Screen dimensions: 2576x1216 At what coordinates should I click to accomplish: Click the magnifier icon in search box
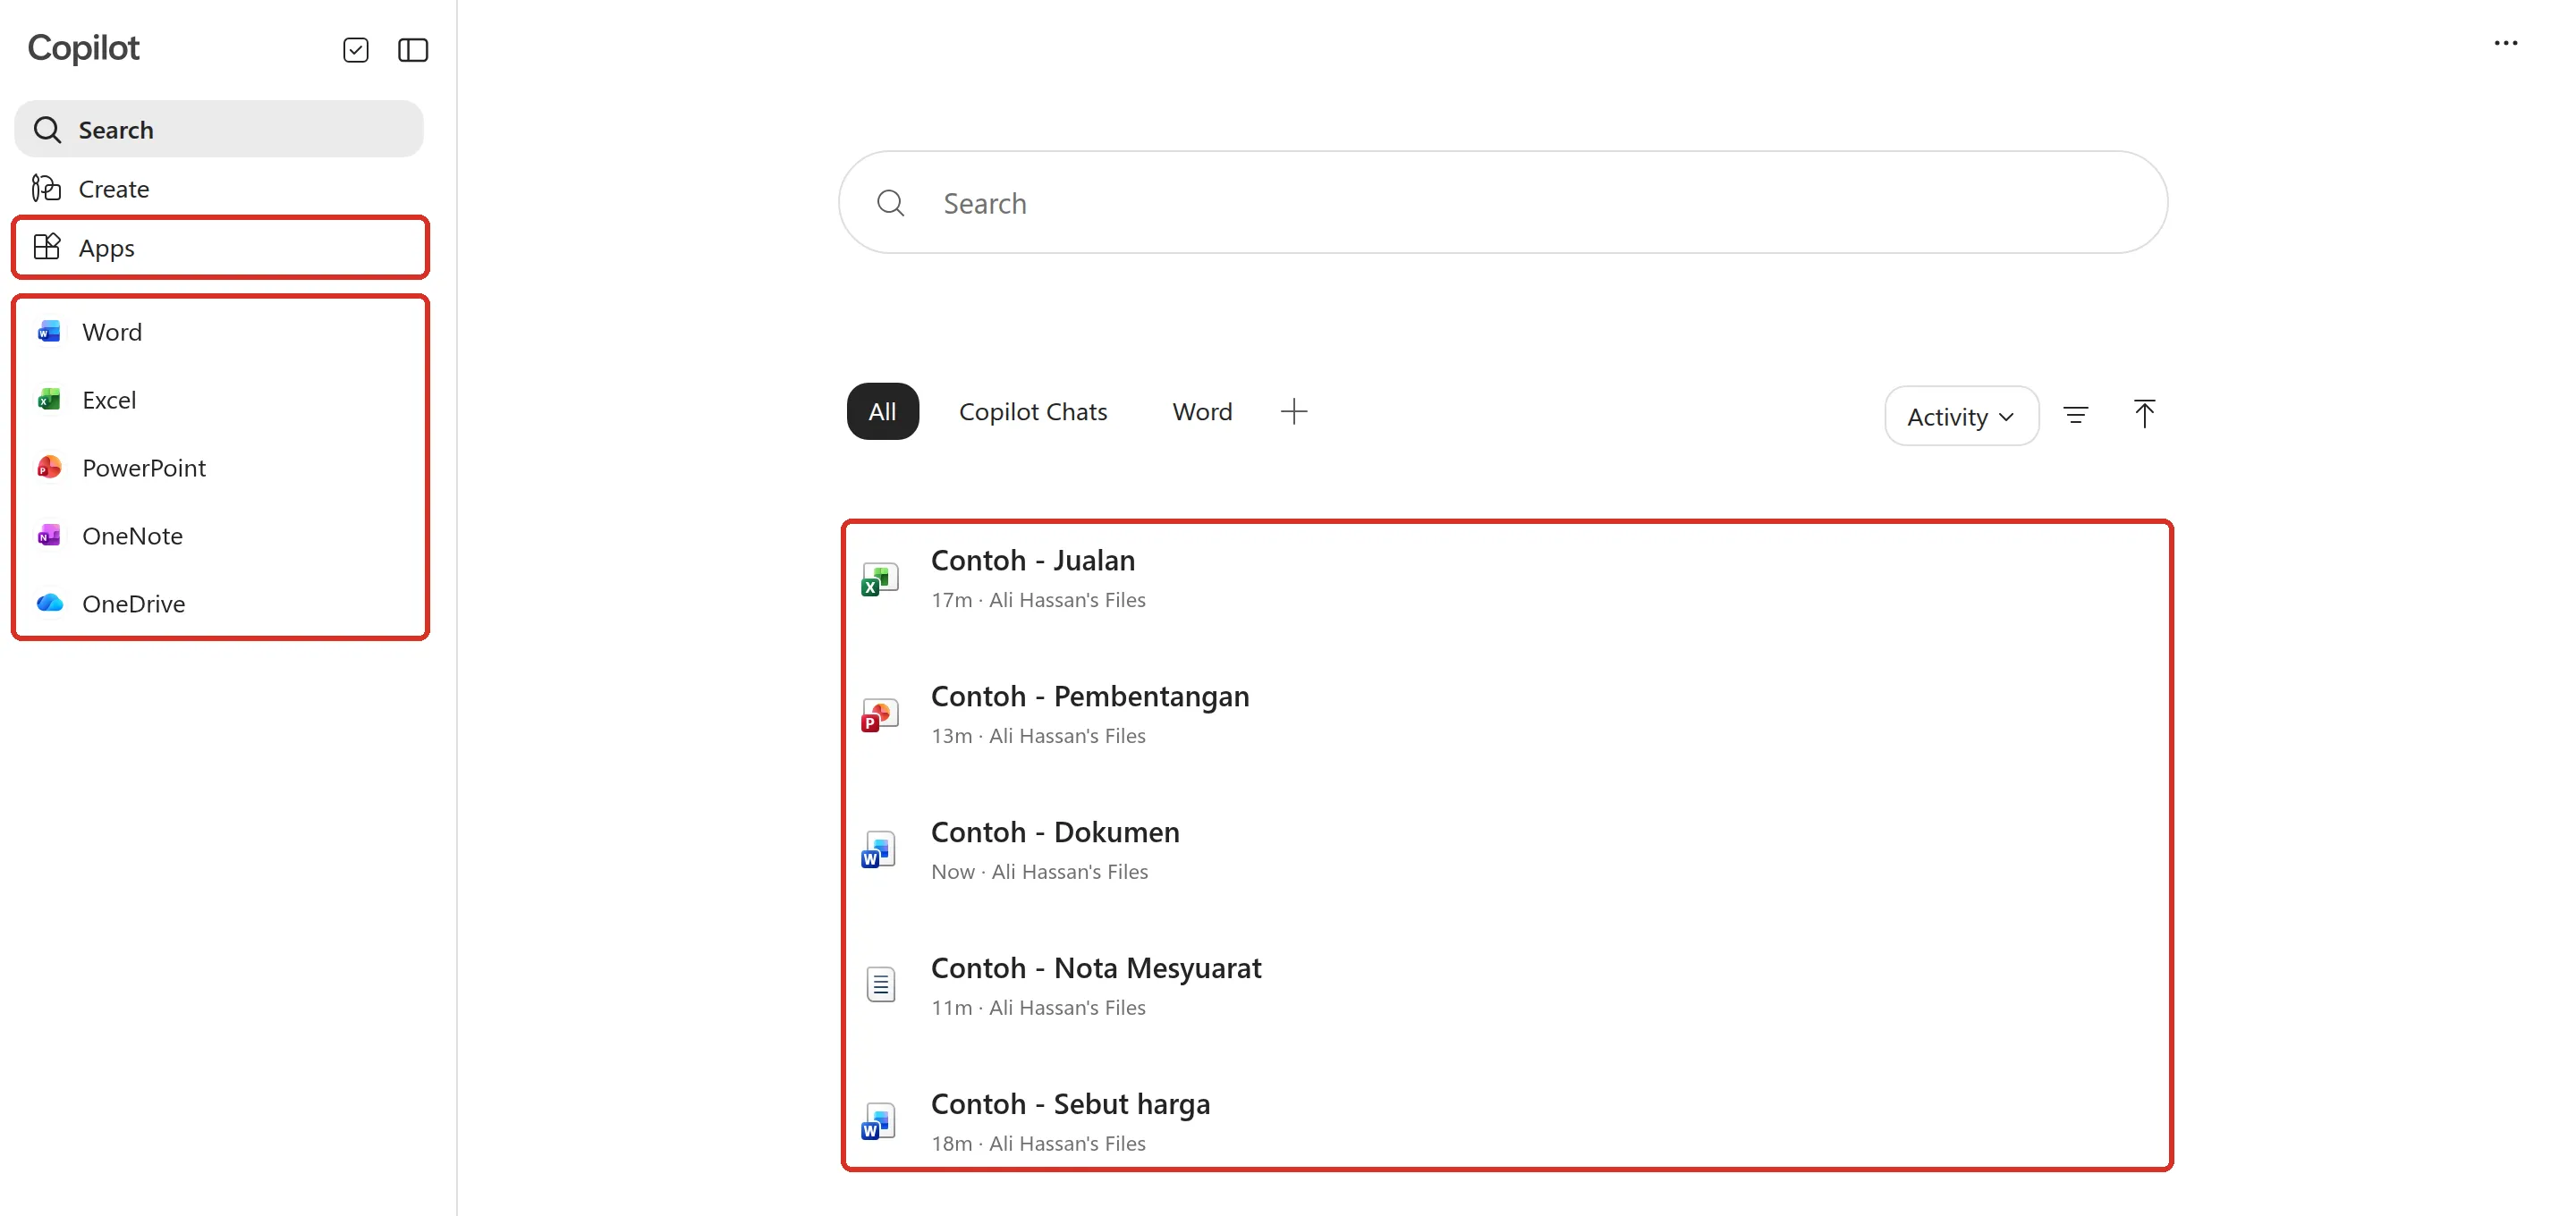coord(890,203)
